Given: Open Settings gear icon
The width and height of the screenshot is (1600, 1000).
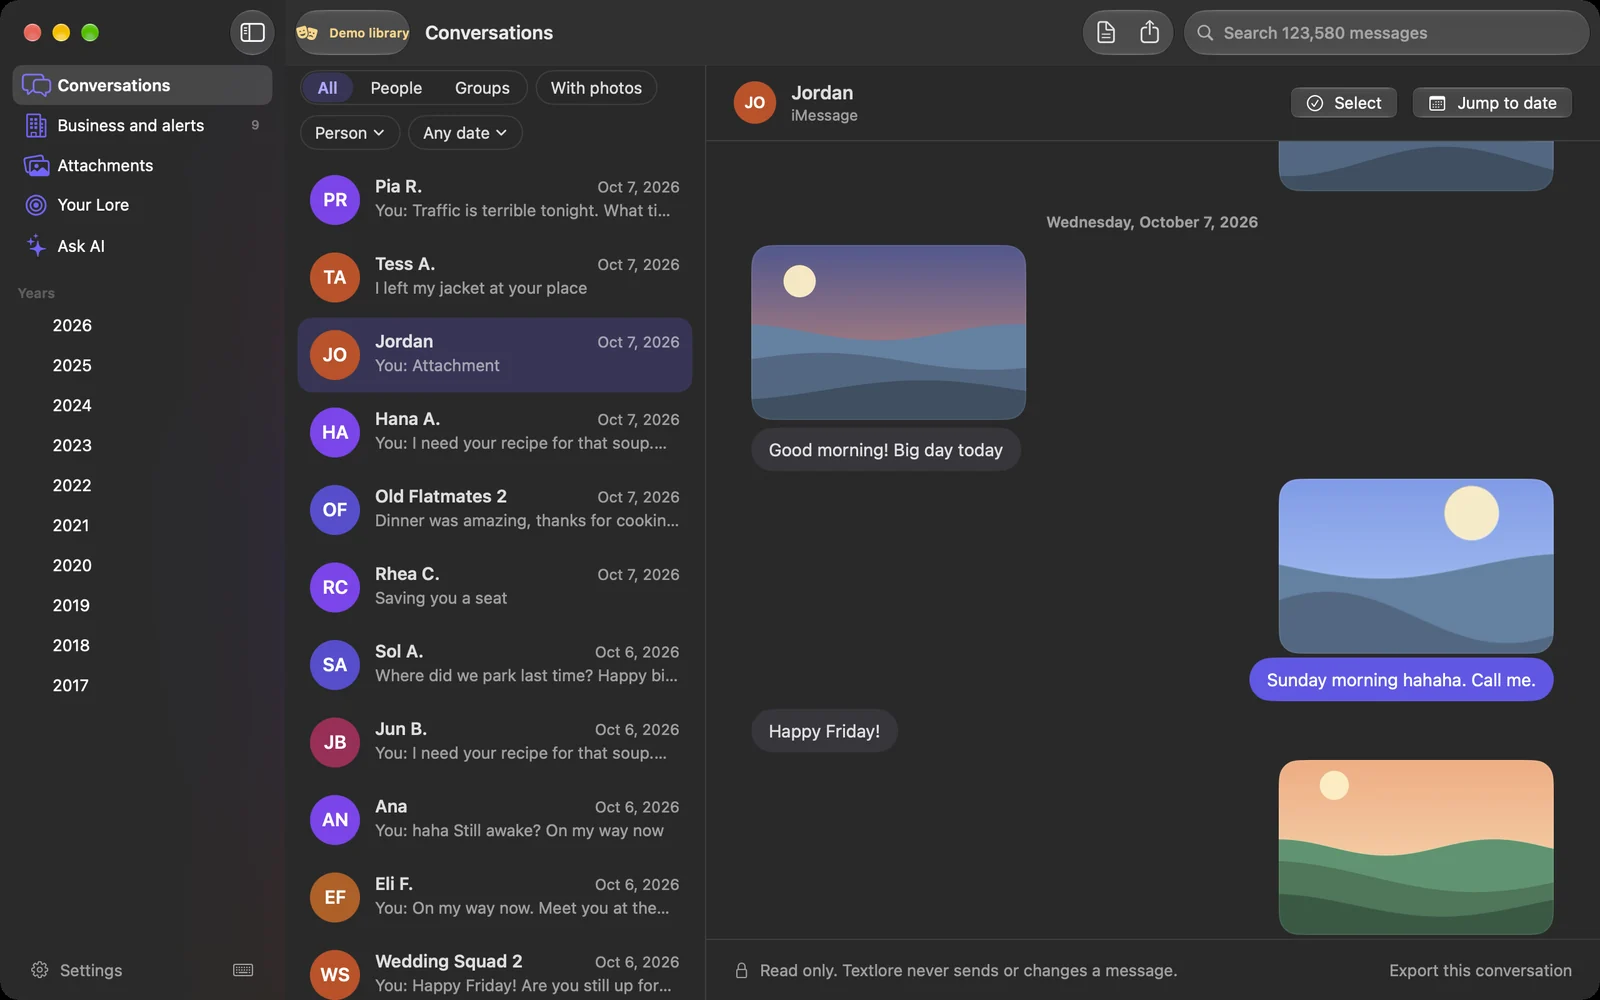Looking at the screenshot, I should (x=40, y=970).
